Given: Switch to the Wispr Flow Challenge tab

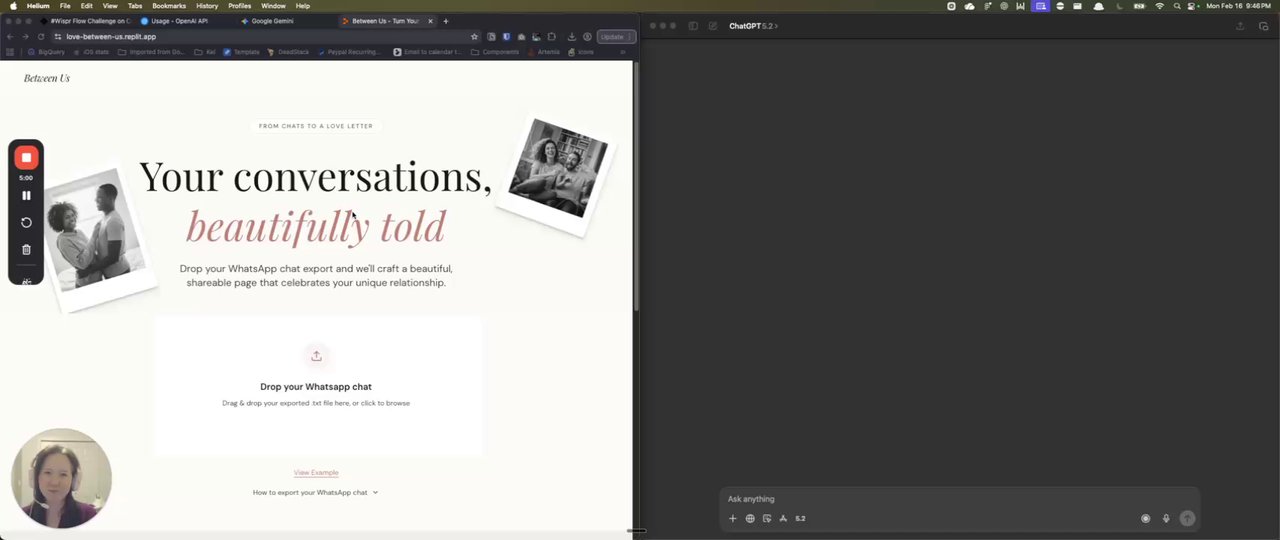Looking at the screenshot, I should tap(88, 21).
